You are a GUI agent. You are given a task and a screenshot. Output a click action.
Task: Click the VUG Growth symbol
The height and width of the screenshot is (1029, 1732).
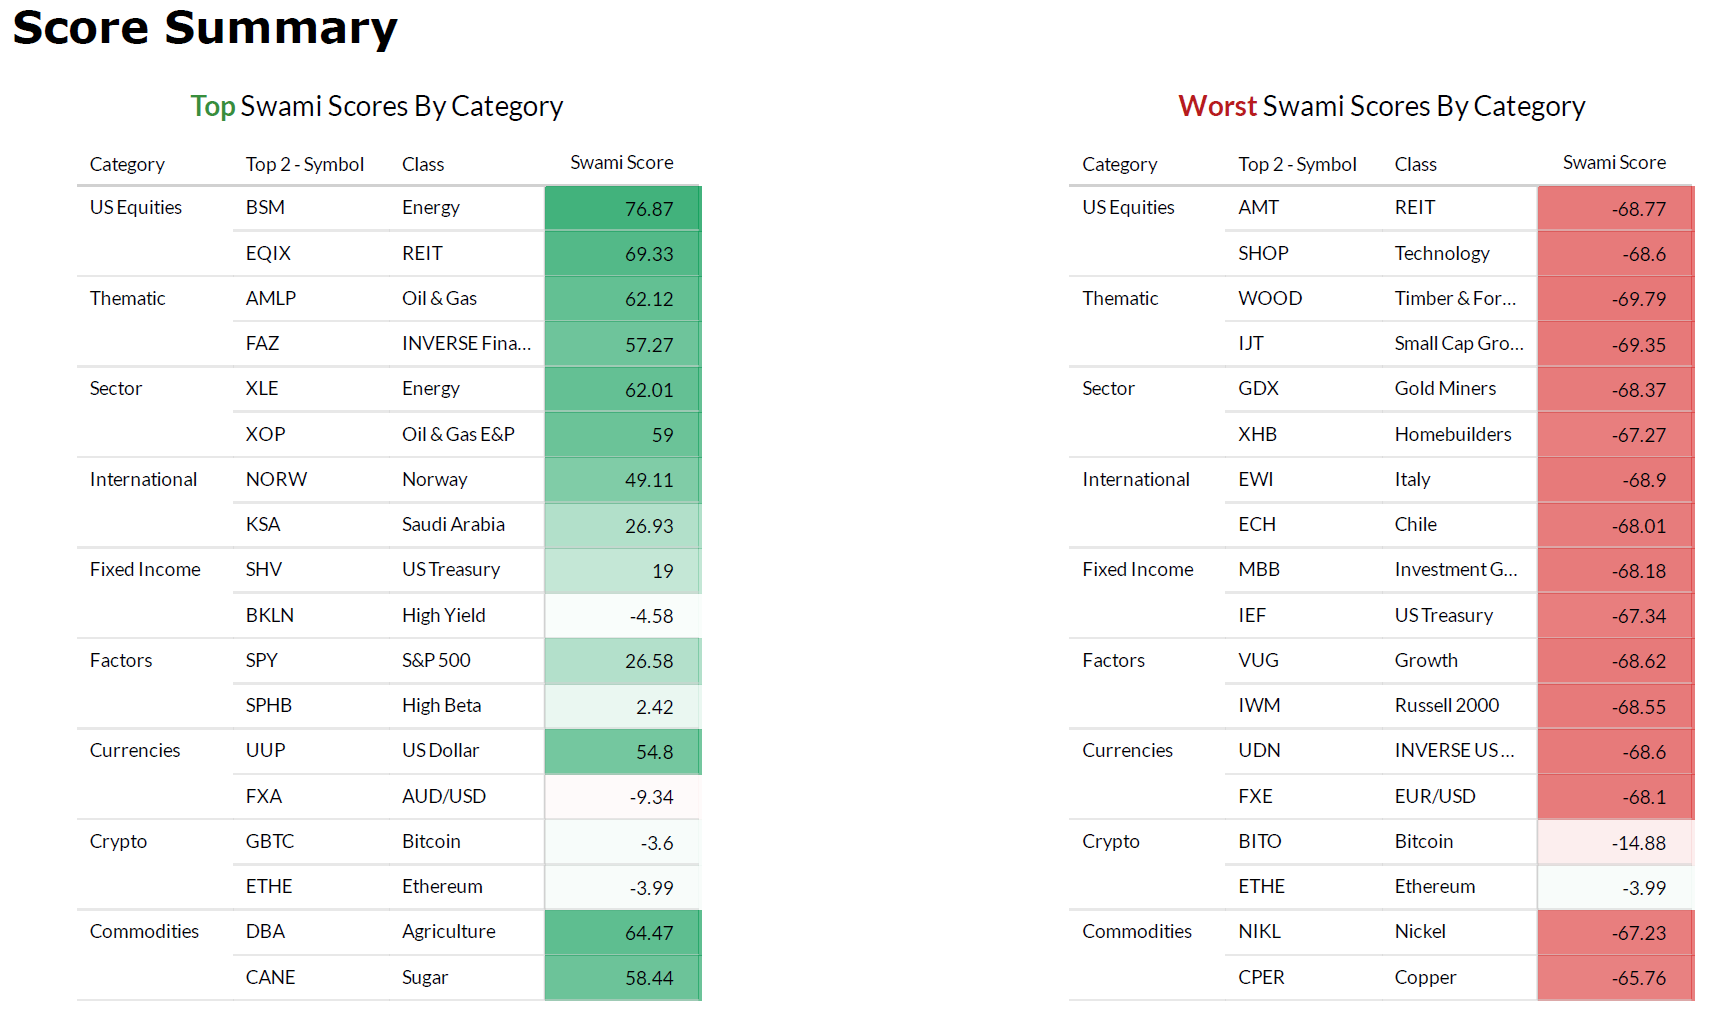(1258, 660)
